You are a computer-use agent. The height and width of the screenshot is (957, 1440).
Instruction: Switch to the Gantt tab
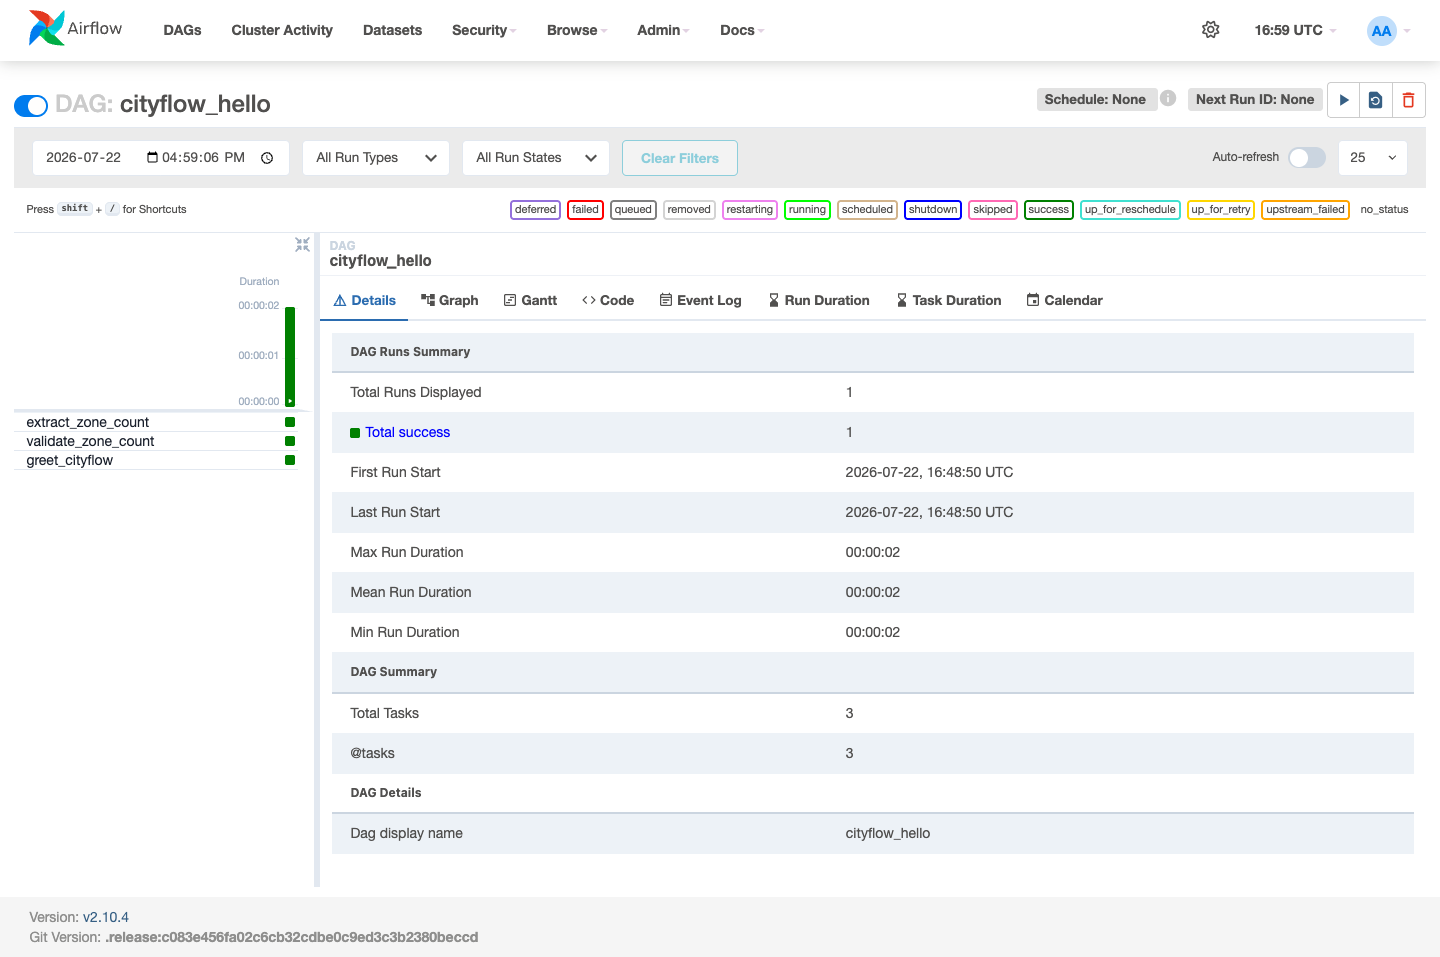coord(531,300)
